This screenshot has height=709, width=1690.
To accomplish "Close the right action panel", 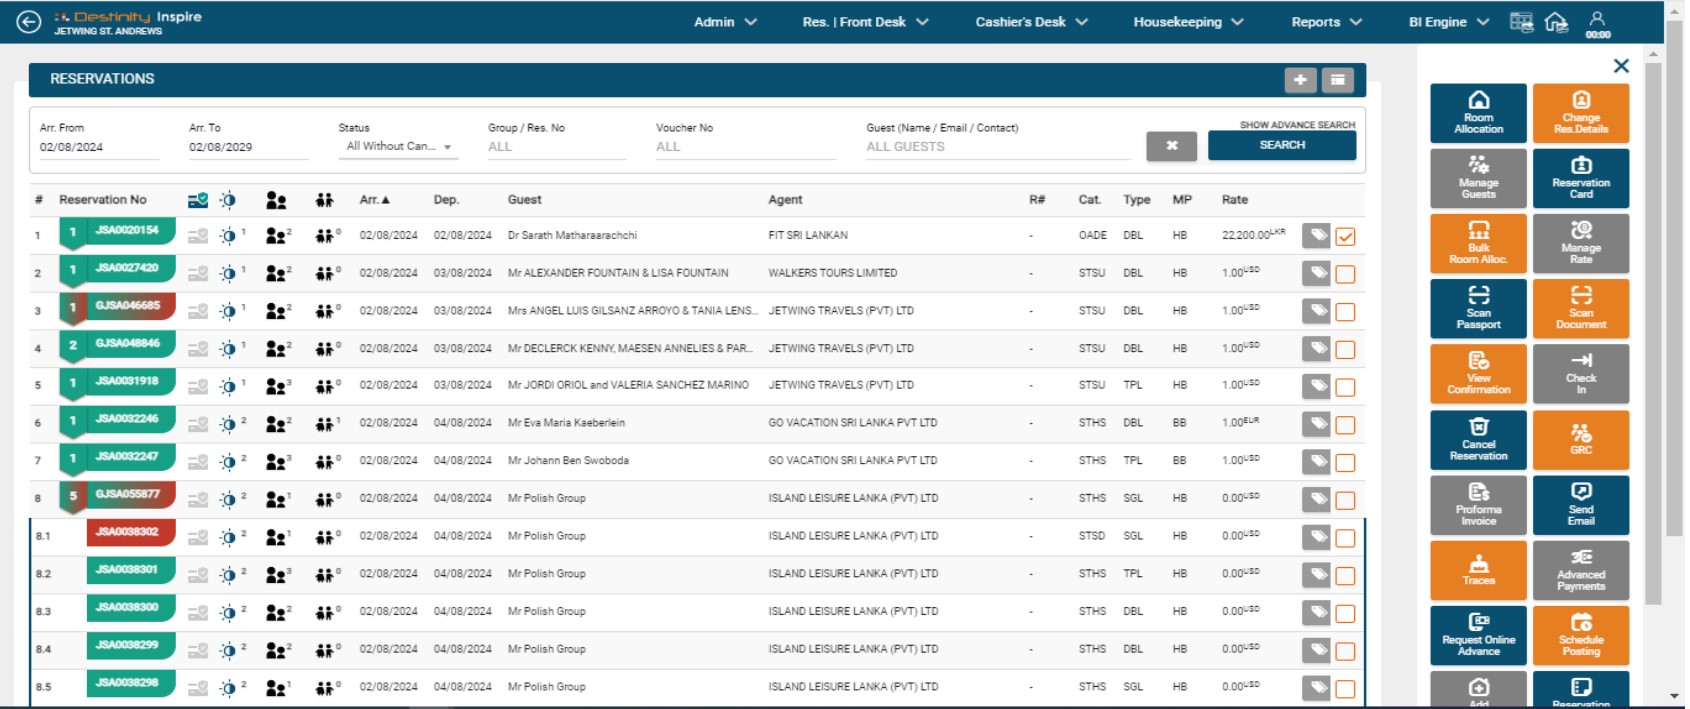I will click(1621, 65).
